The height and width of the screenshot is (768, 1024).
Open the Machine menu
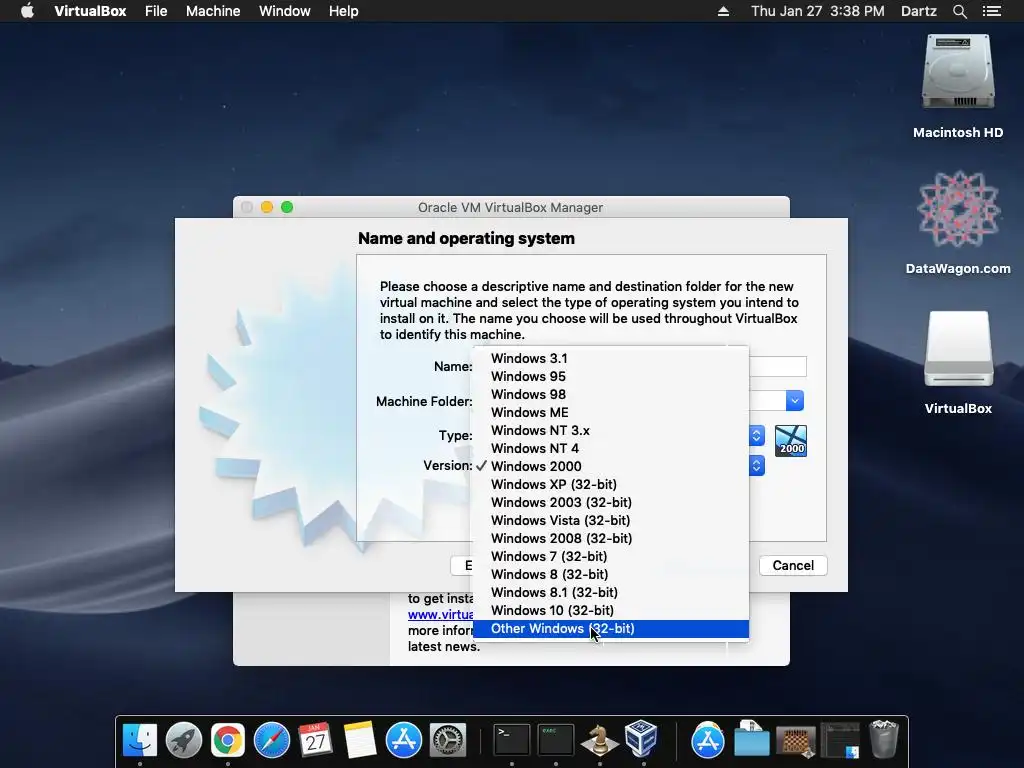pos(213,11)
